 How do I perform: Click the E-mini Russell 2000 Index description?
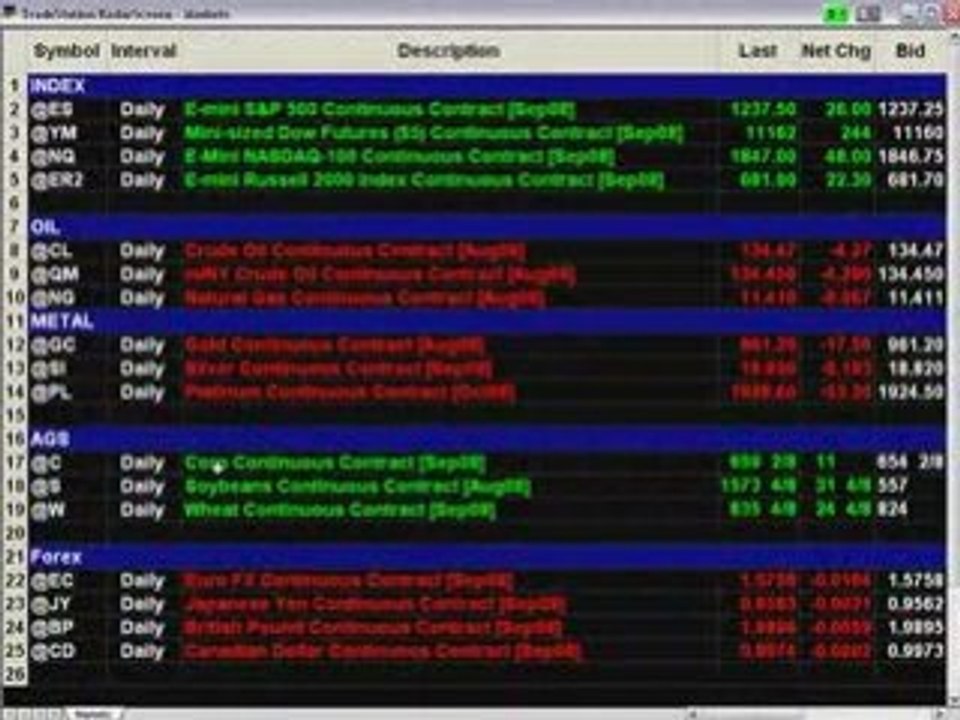(x=424, y=180)
